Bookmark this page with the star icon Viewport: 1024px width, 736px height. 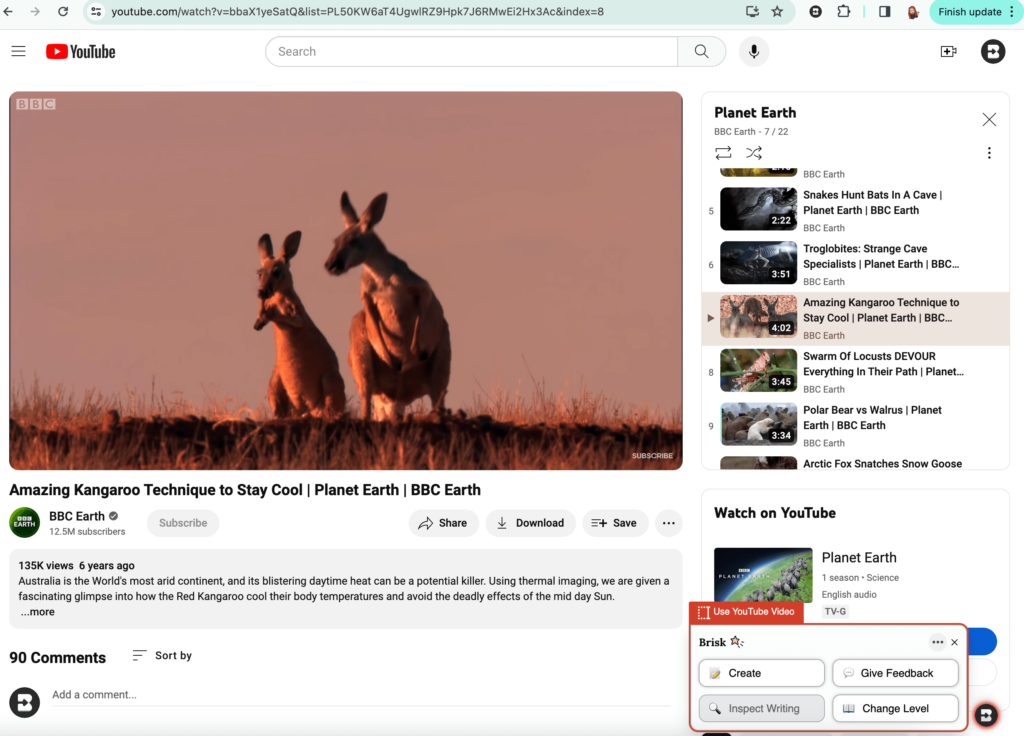777,13
